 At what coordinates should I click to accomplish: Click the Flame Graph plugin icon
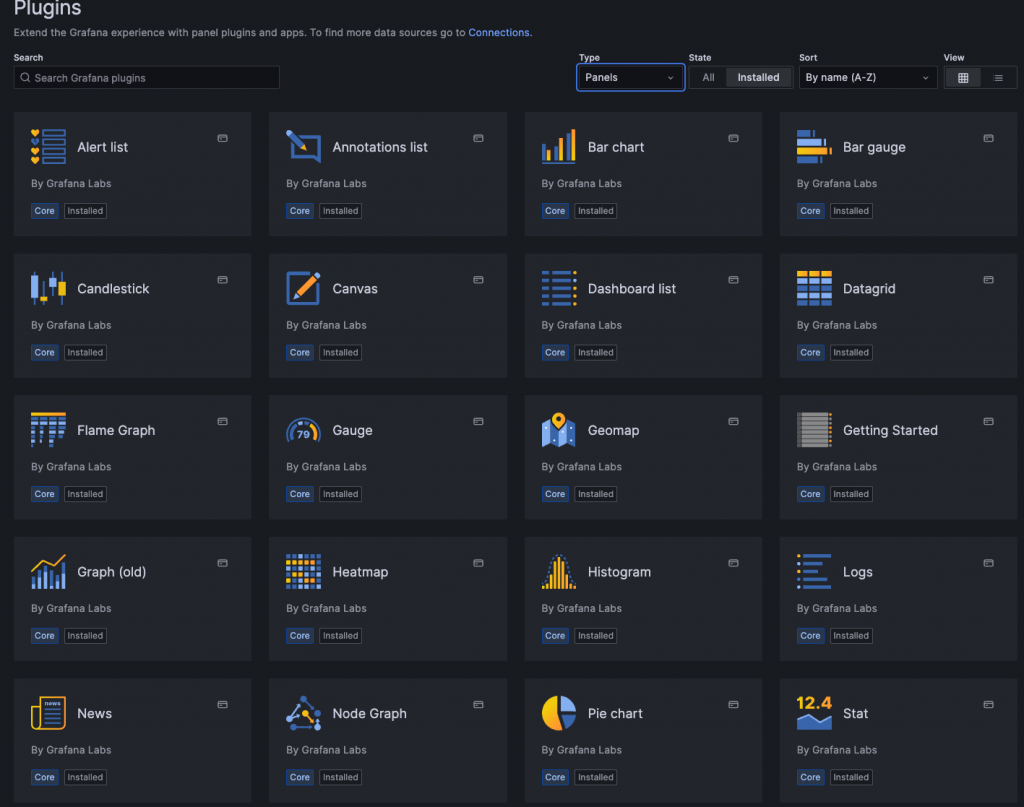pyautogui.click(x=48, y=430)
